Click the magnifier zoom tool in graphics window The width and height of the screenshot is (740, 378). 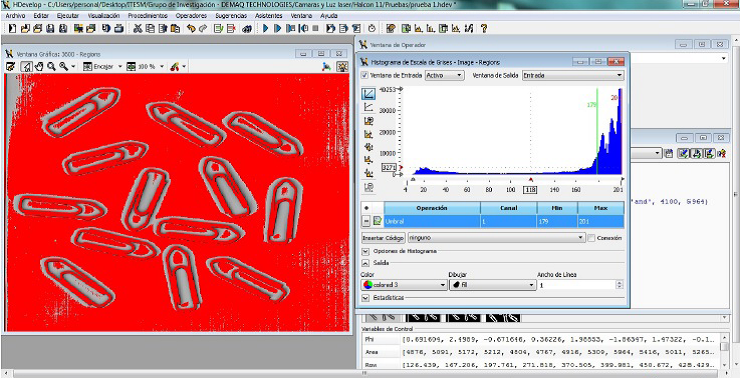pyautogui.click(x=51, y=67)
